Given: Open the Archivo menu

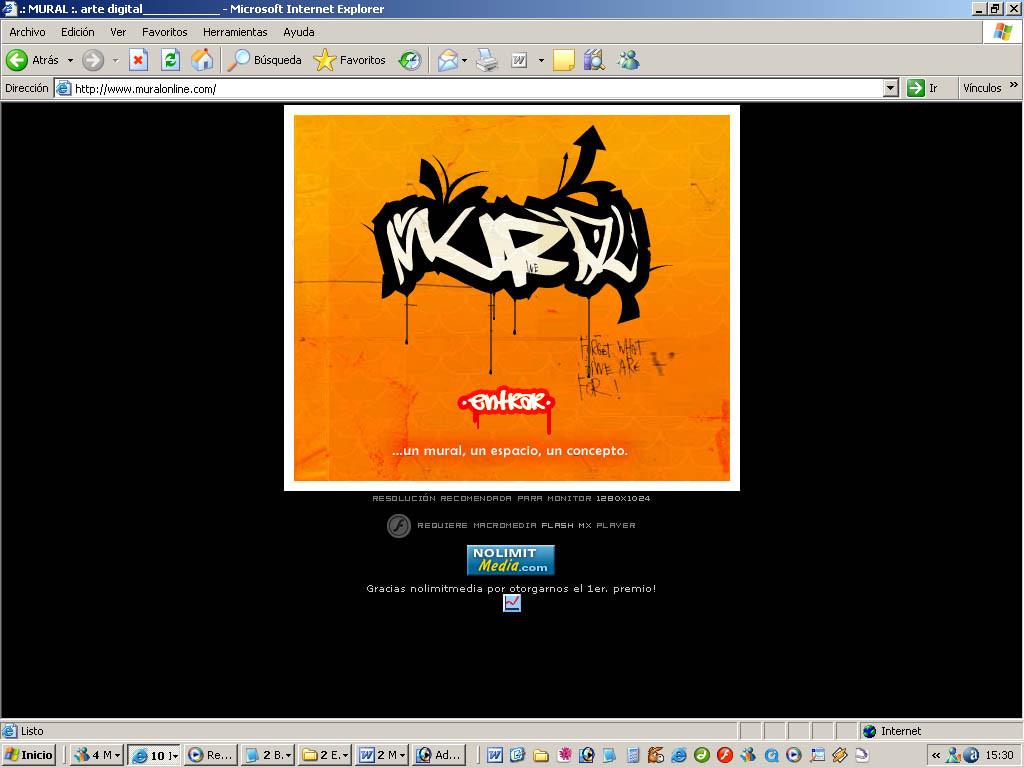Looking at the screenshot, I should 27,32.
